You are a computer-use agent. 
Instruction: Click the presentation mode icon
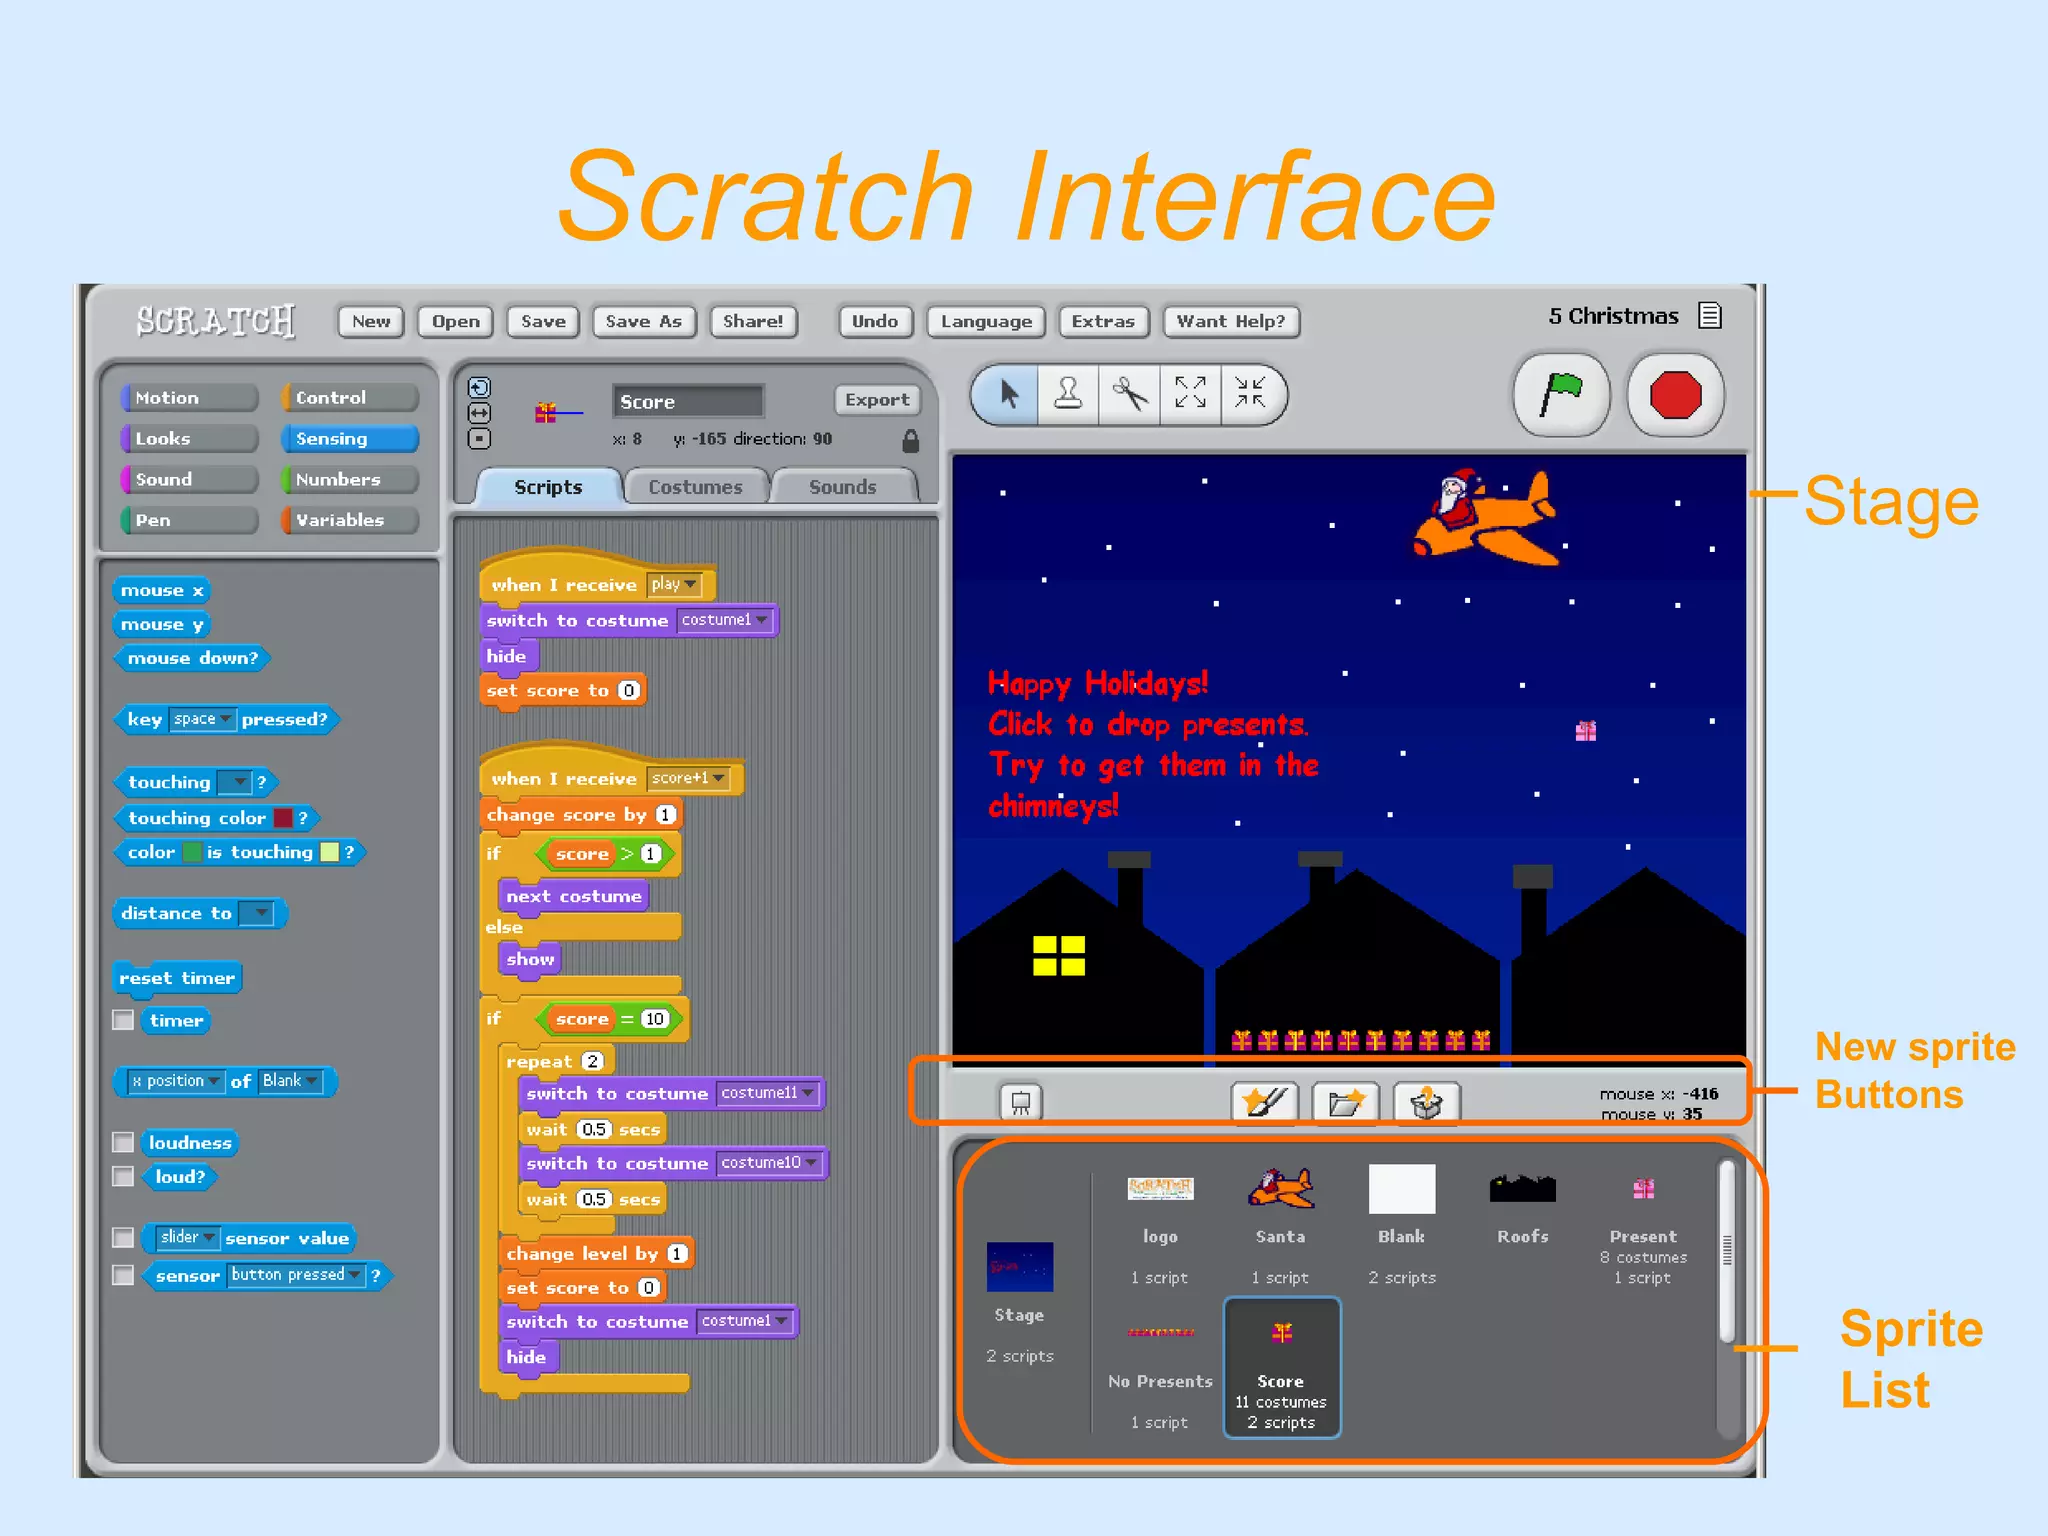point(1021,1103)
